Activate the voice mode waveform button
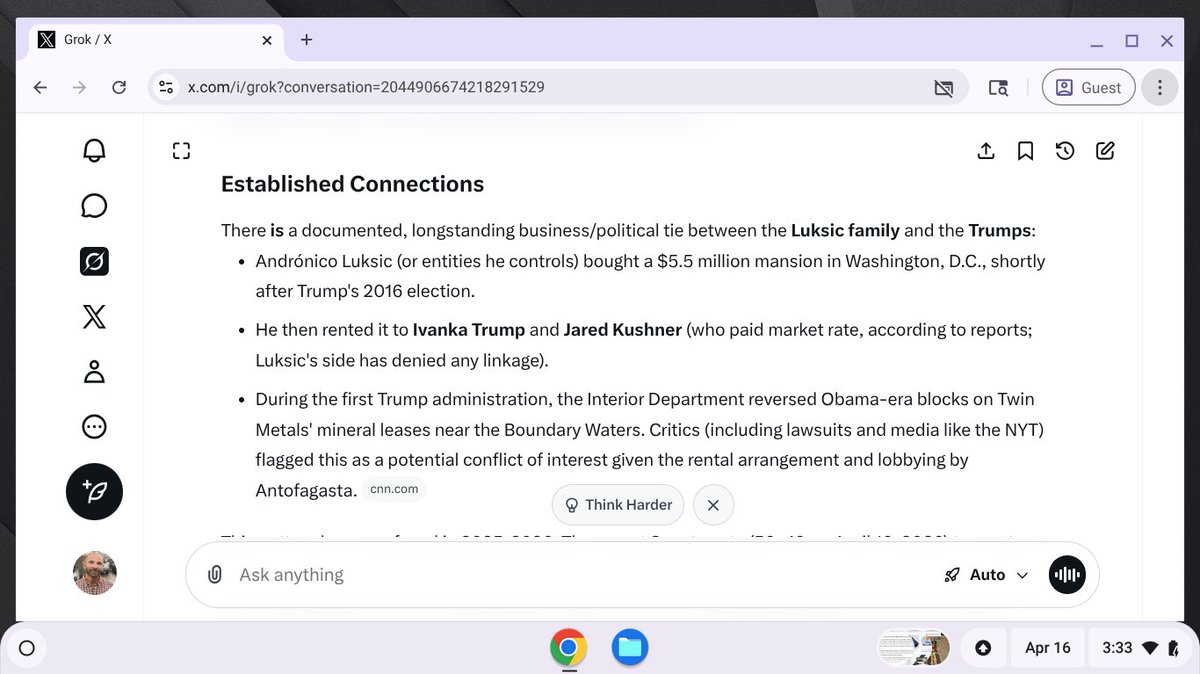 (1067, 574)
